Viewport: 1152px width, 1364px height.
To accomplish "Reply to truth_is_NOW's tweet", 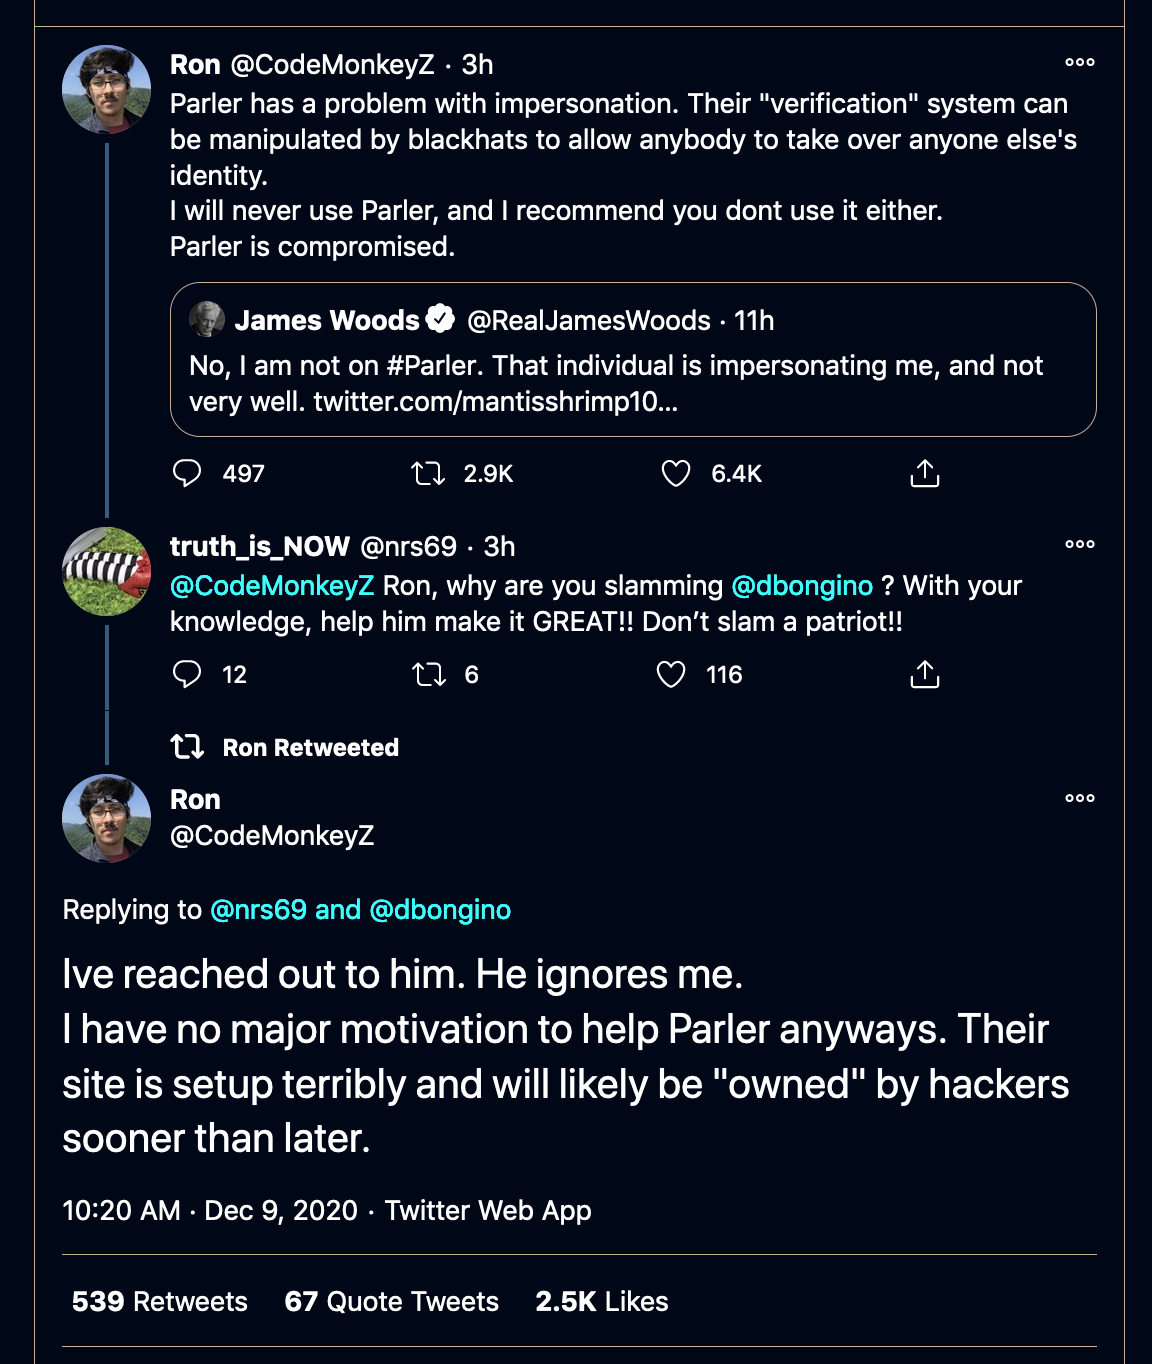I will [x=187, y=674].
